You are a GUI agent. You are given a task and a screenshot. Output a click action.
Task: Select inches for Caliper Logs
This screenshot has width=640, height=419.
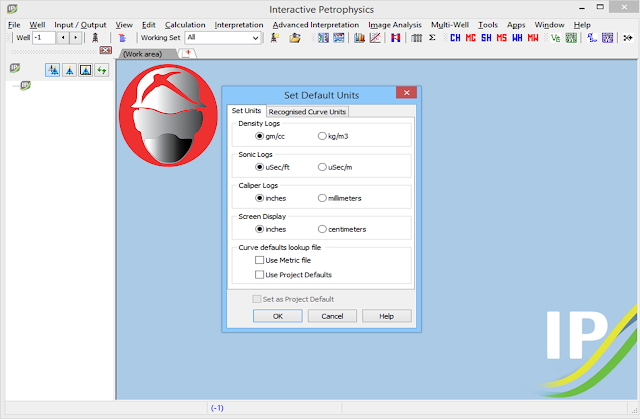click(x=271, y=198)
